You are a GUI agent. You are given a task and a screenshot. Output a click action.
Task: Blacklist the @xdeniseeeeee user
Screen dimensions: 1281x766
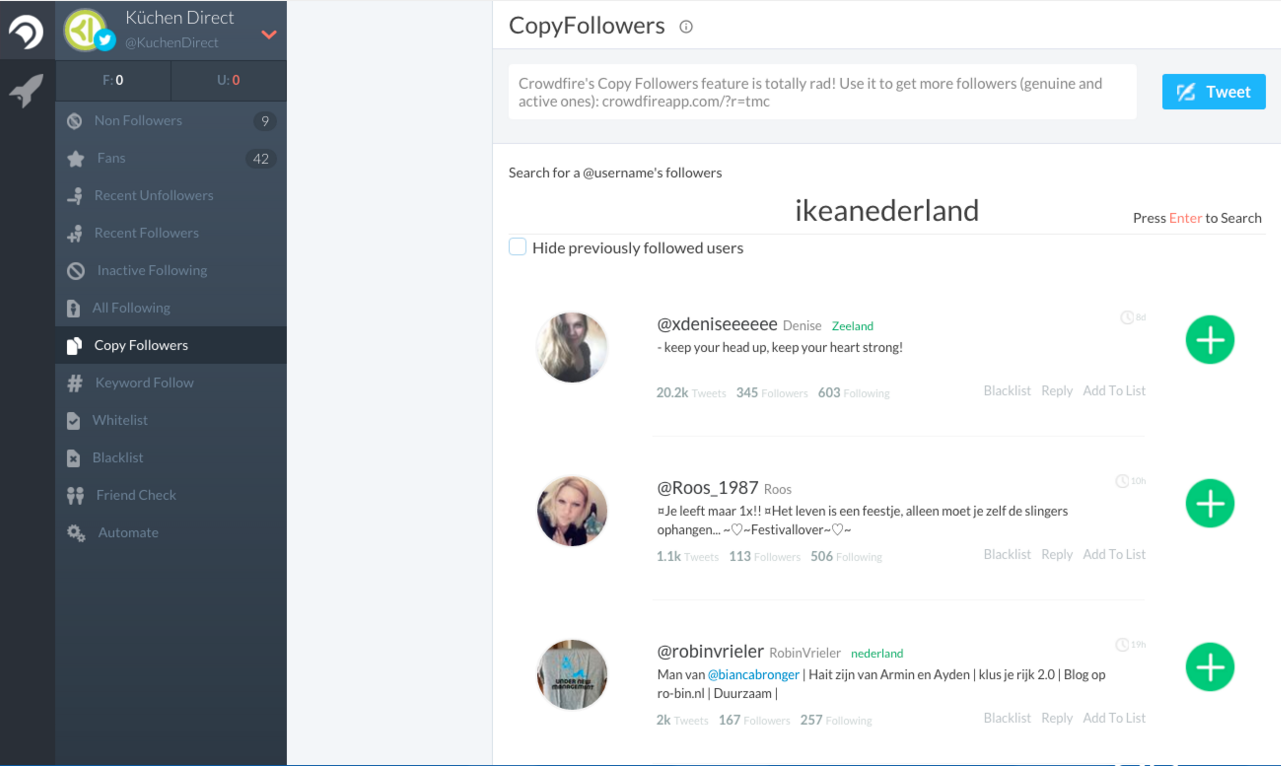(1007, 391)
